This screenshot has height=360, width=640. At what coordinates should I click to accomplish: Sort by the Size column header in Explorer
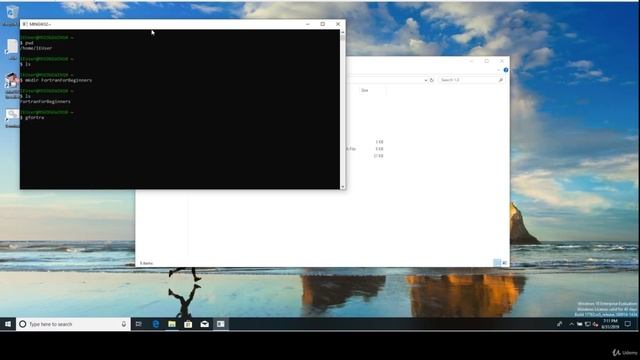click(x=364, y=90)
